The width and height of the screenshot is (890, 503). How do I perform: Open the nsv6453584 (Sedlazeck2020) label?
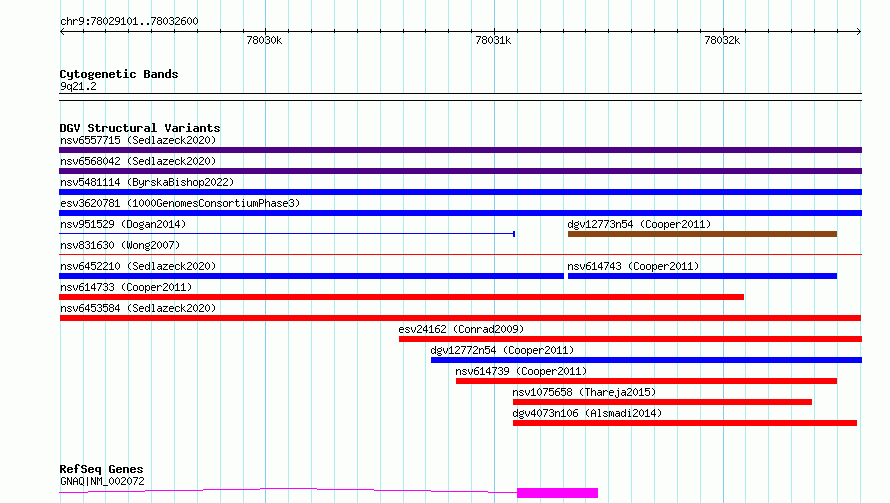138,308
